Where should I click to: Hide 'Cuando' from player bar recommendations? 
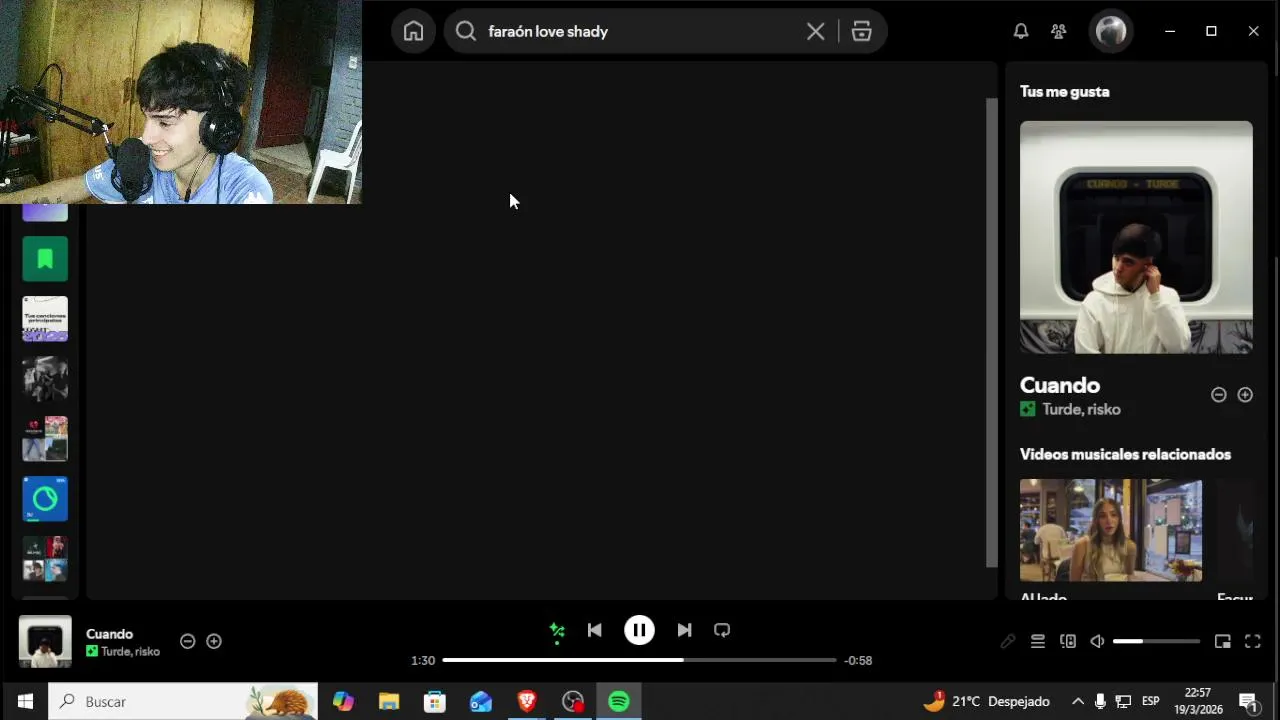187,641
